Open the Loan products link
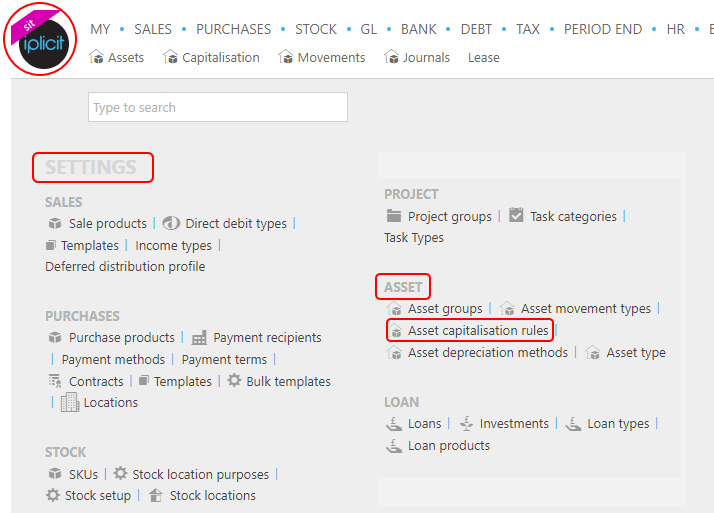The height and width of the screenshot is (513, 714). coord(449,446)
